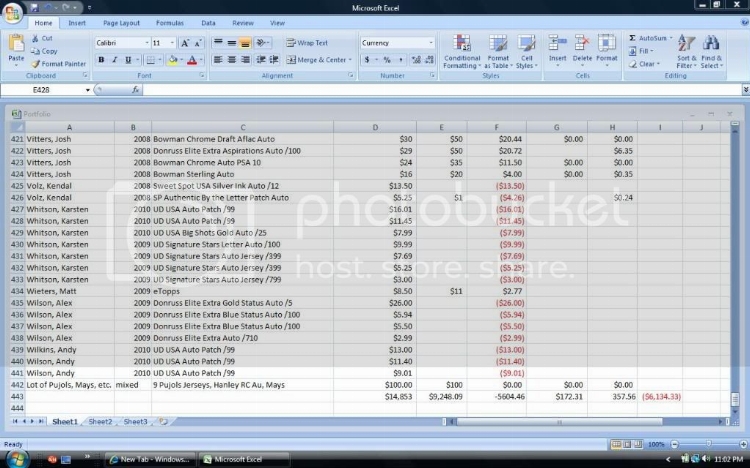
Task: Decrease font size with Shrink Font icon
Action: click(198, 43)
